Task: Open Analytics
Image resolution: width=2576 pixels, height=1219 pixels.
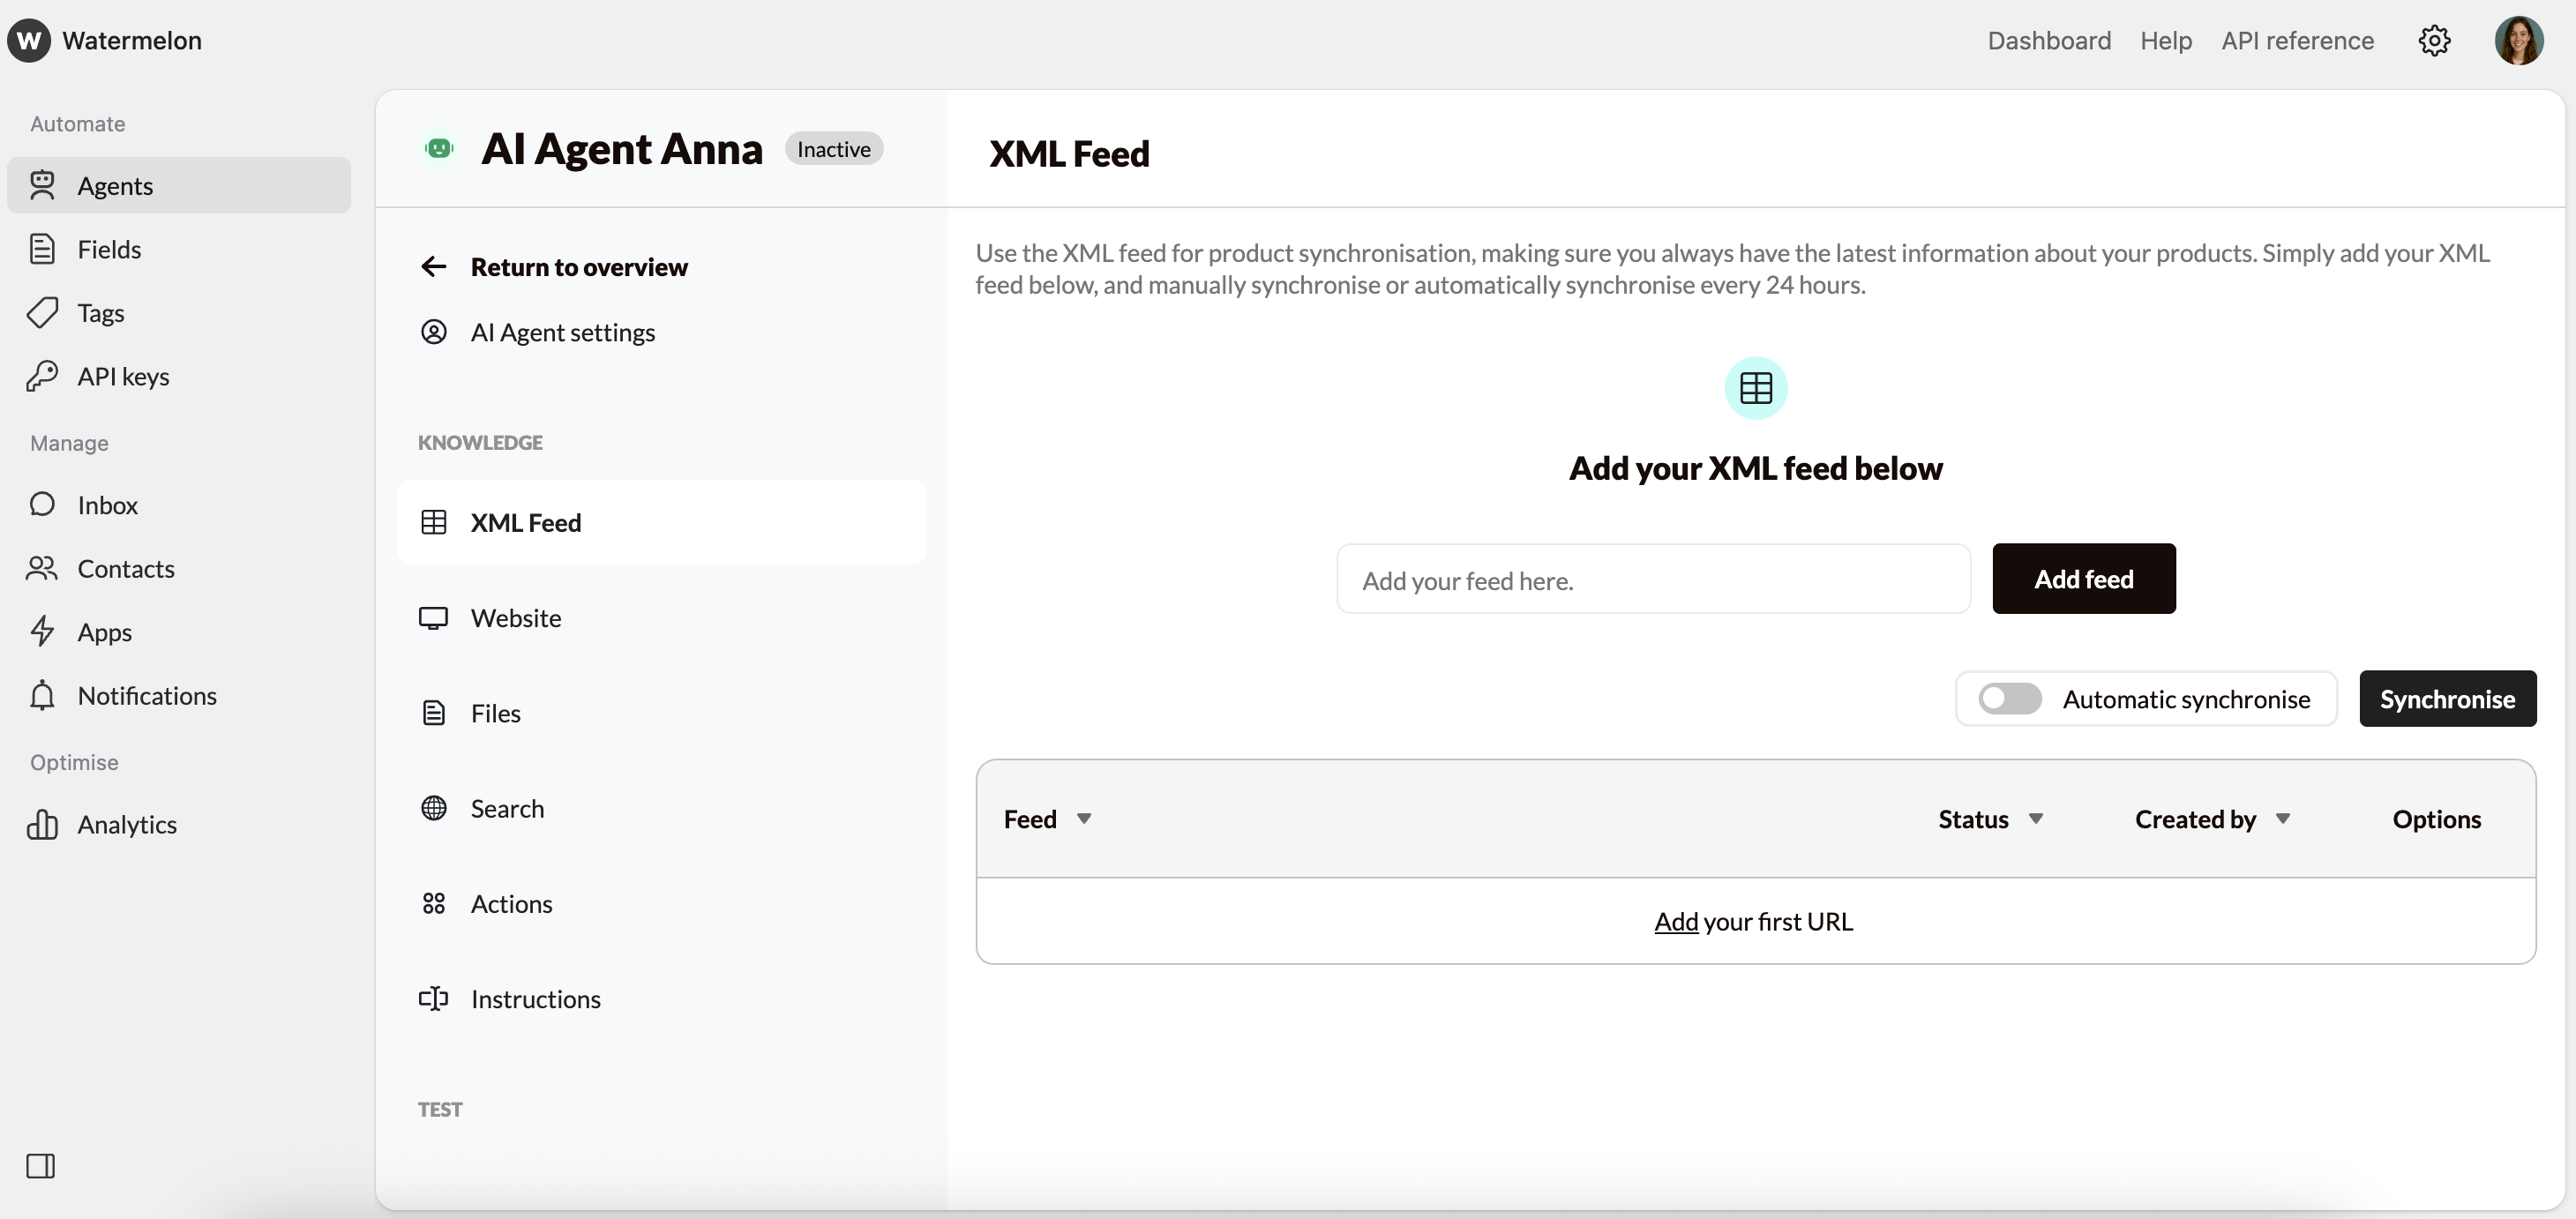Action: [128, 824]
